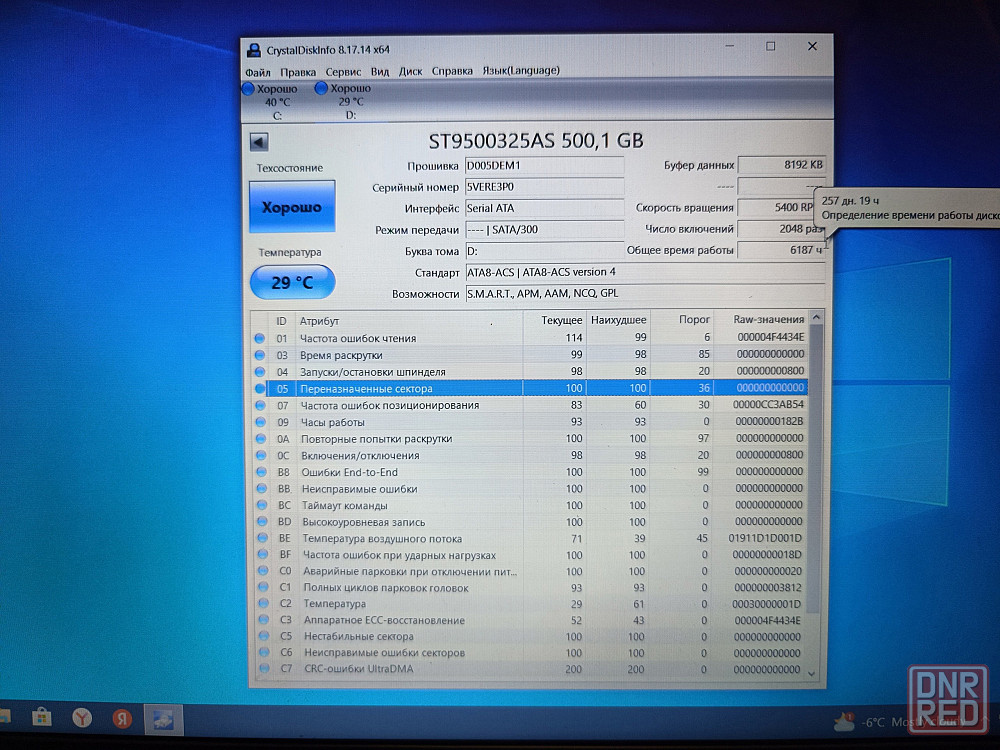The image size is (1000, 750).
Task: Select the Температура воздушного потока row
Action: tap(530, 538)
